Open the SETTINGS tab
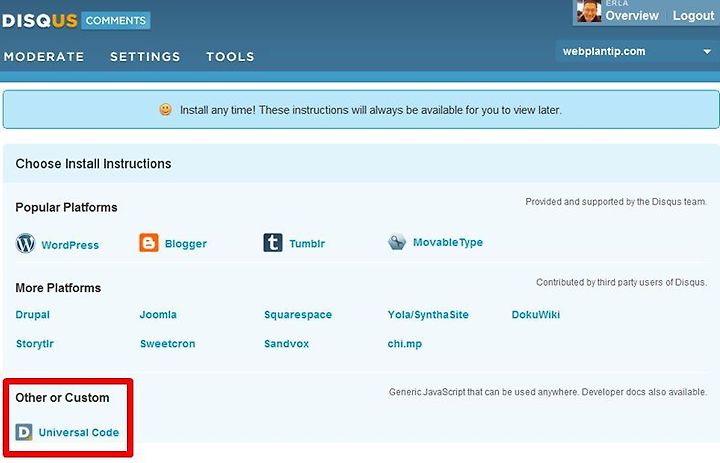 [x=145, y=56]
